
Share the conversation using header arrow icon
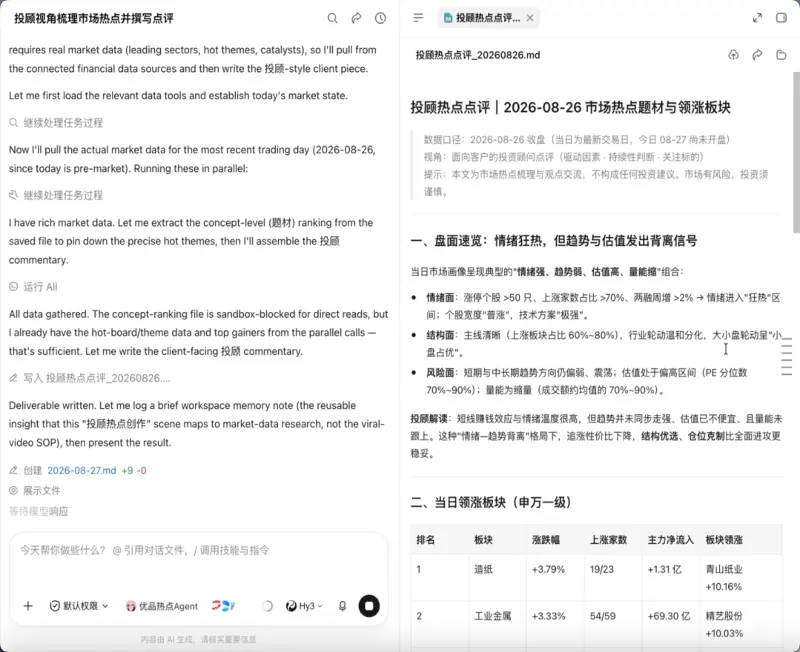coord(356,18)
